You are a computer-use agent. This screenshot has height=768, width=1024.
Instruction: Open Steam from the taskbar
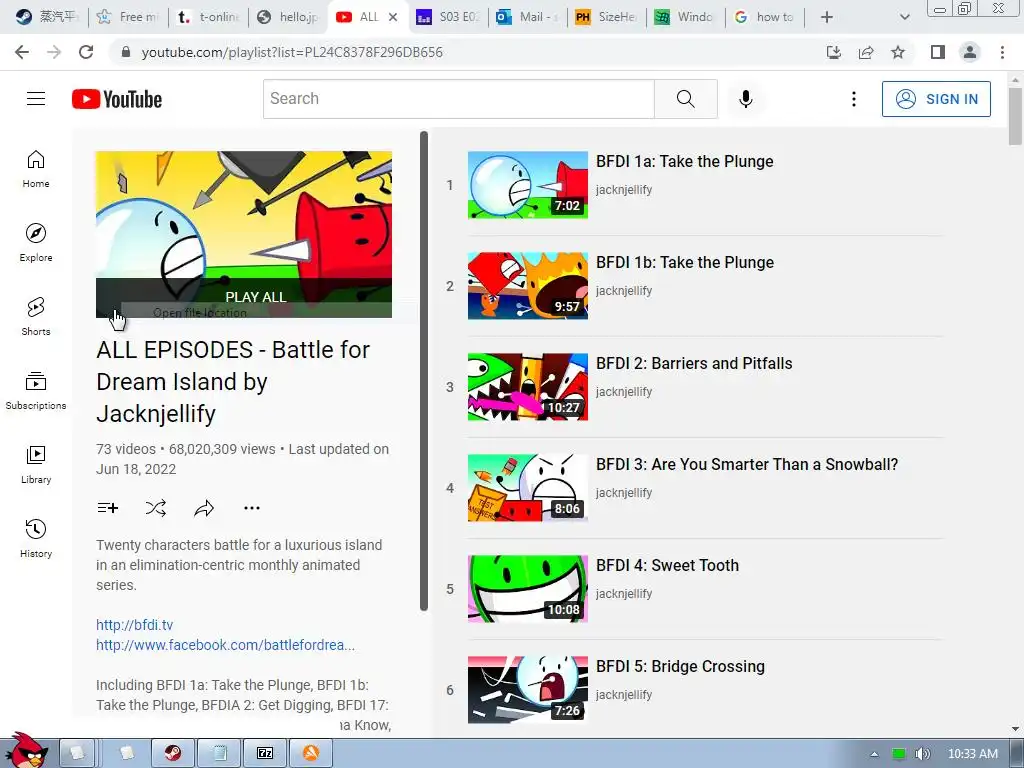pos(173,753)
